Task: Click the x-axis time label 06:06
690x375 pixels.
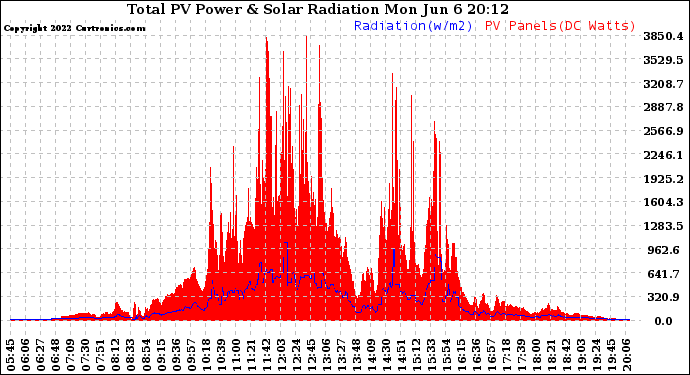Action: 26,355
